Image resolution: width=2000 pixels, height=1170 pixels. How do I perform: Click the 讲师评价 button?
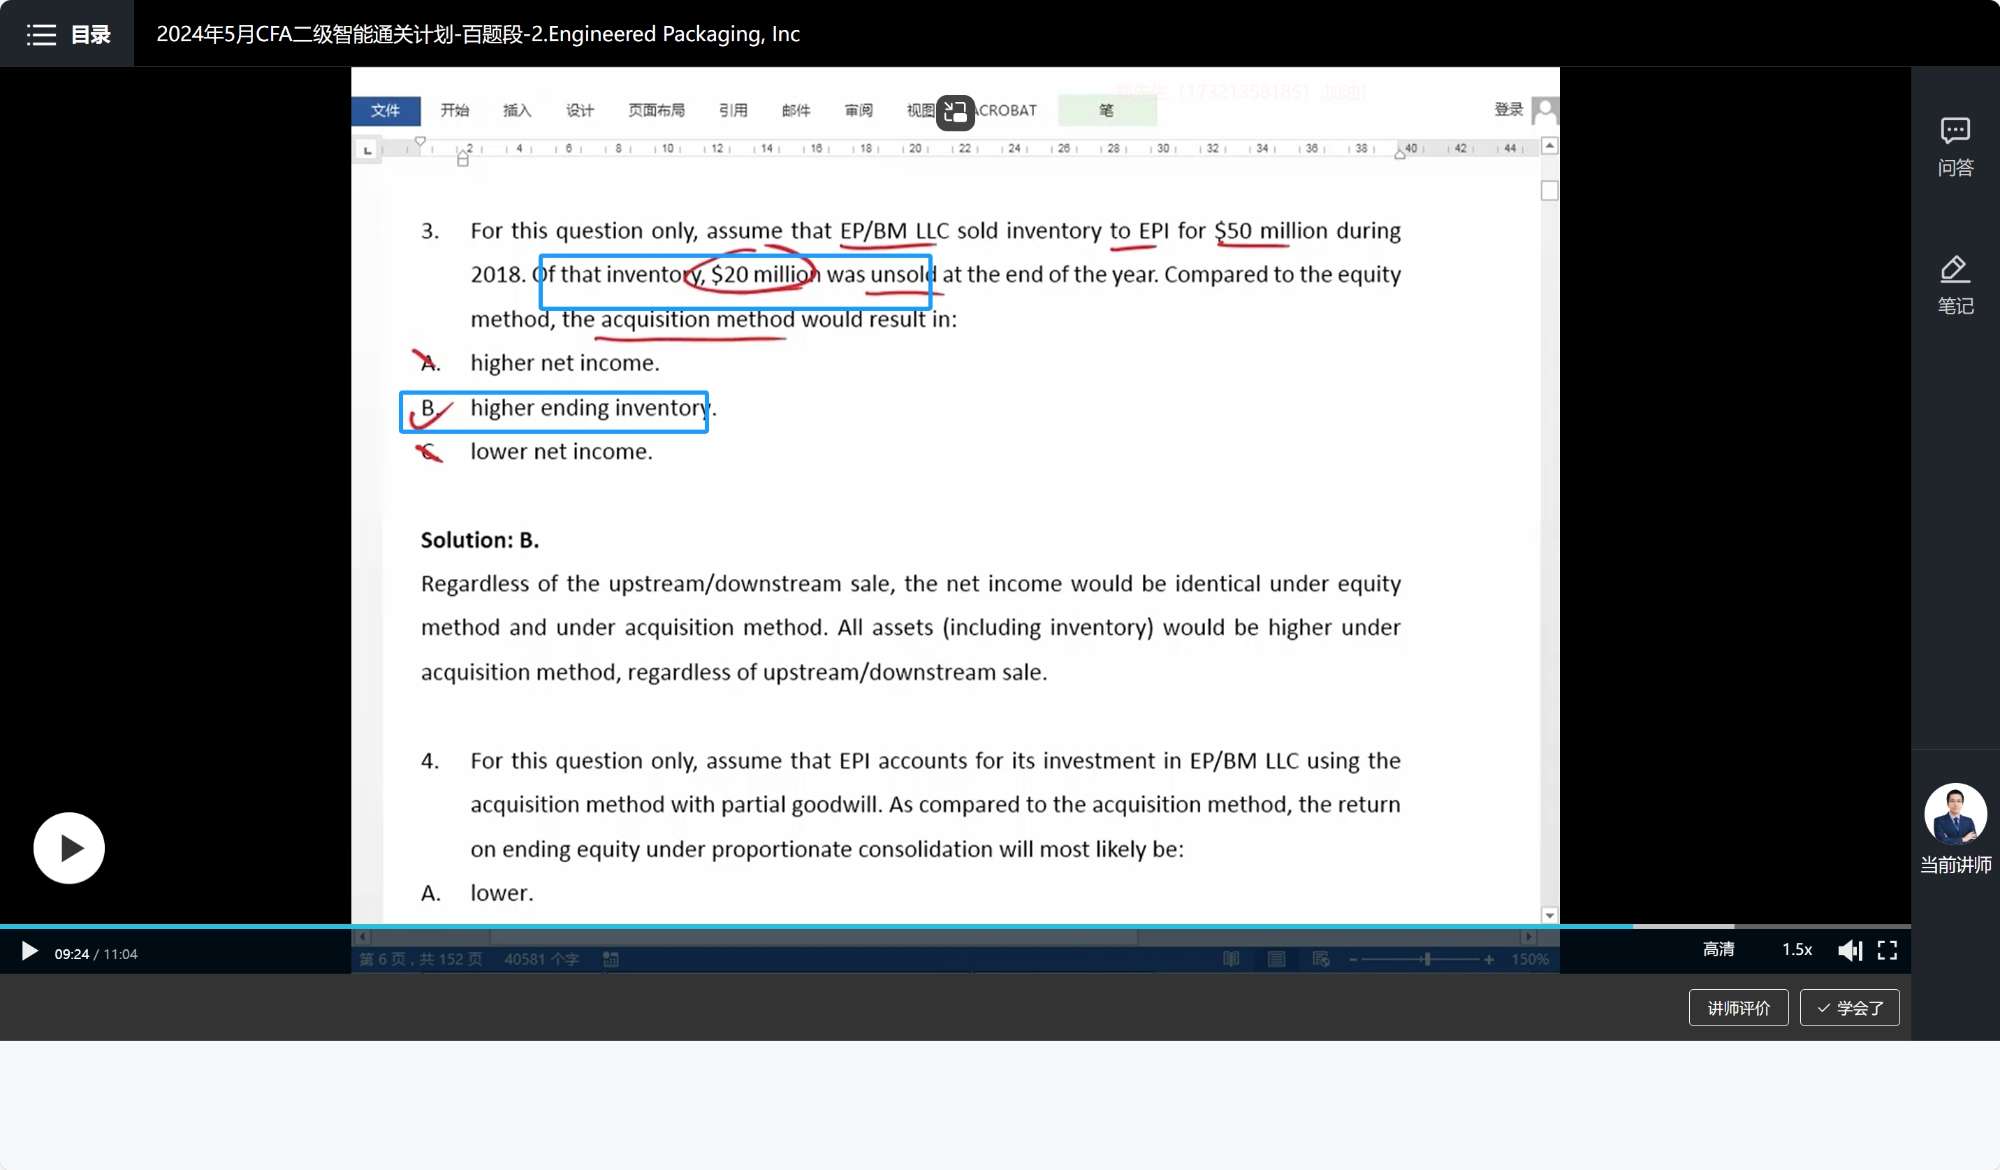point(1738,1008)
